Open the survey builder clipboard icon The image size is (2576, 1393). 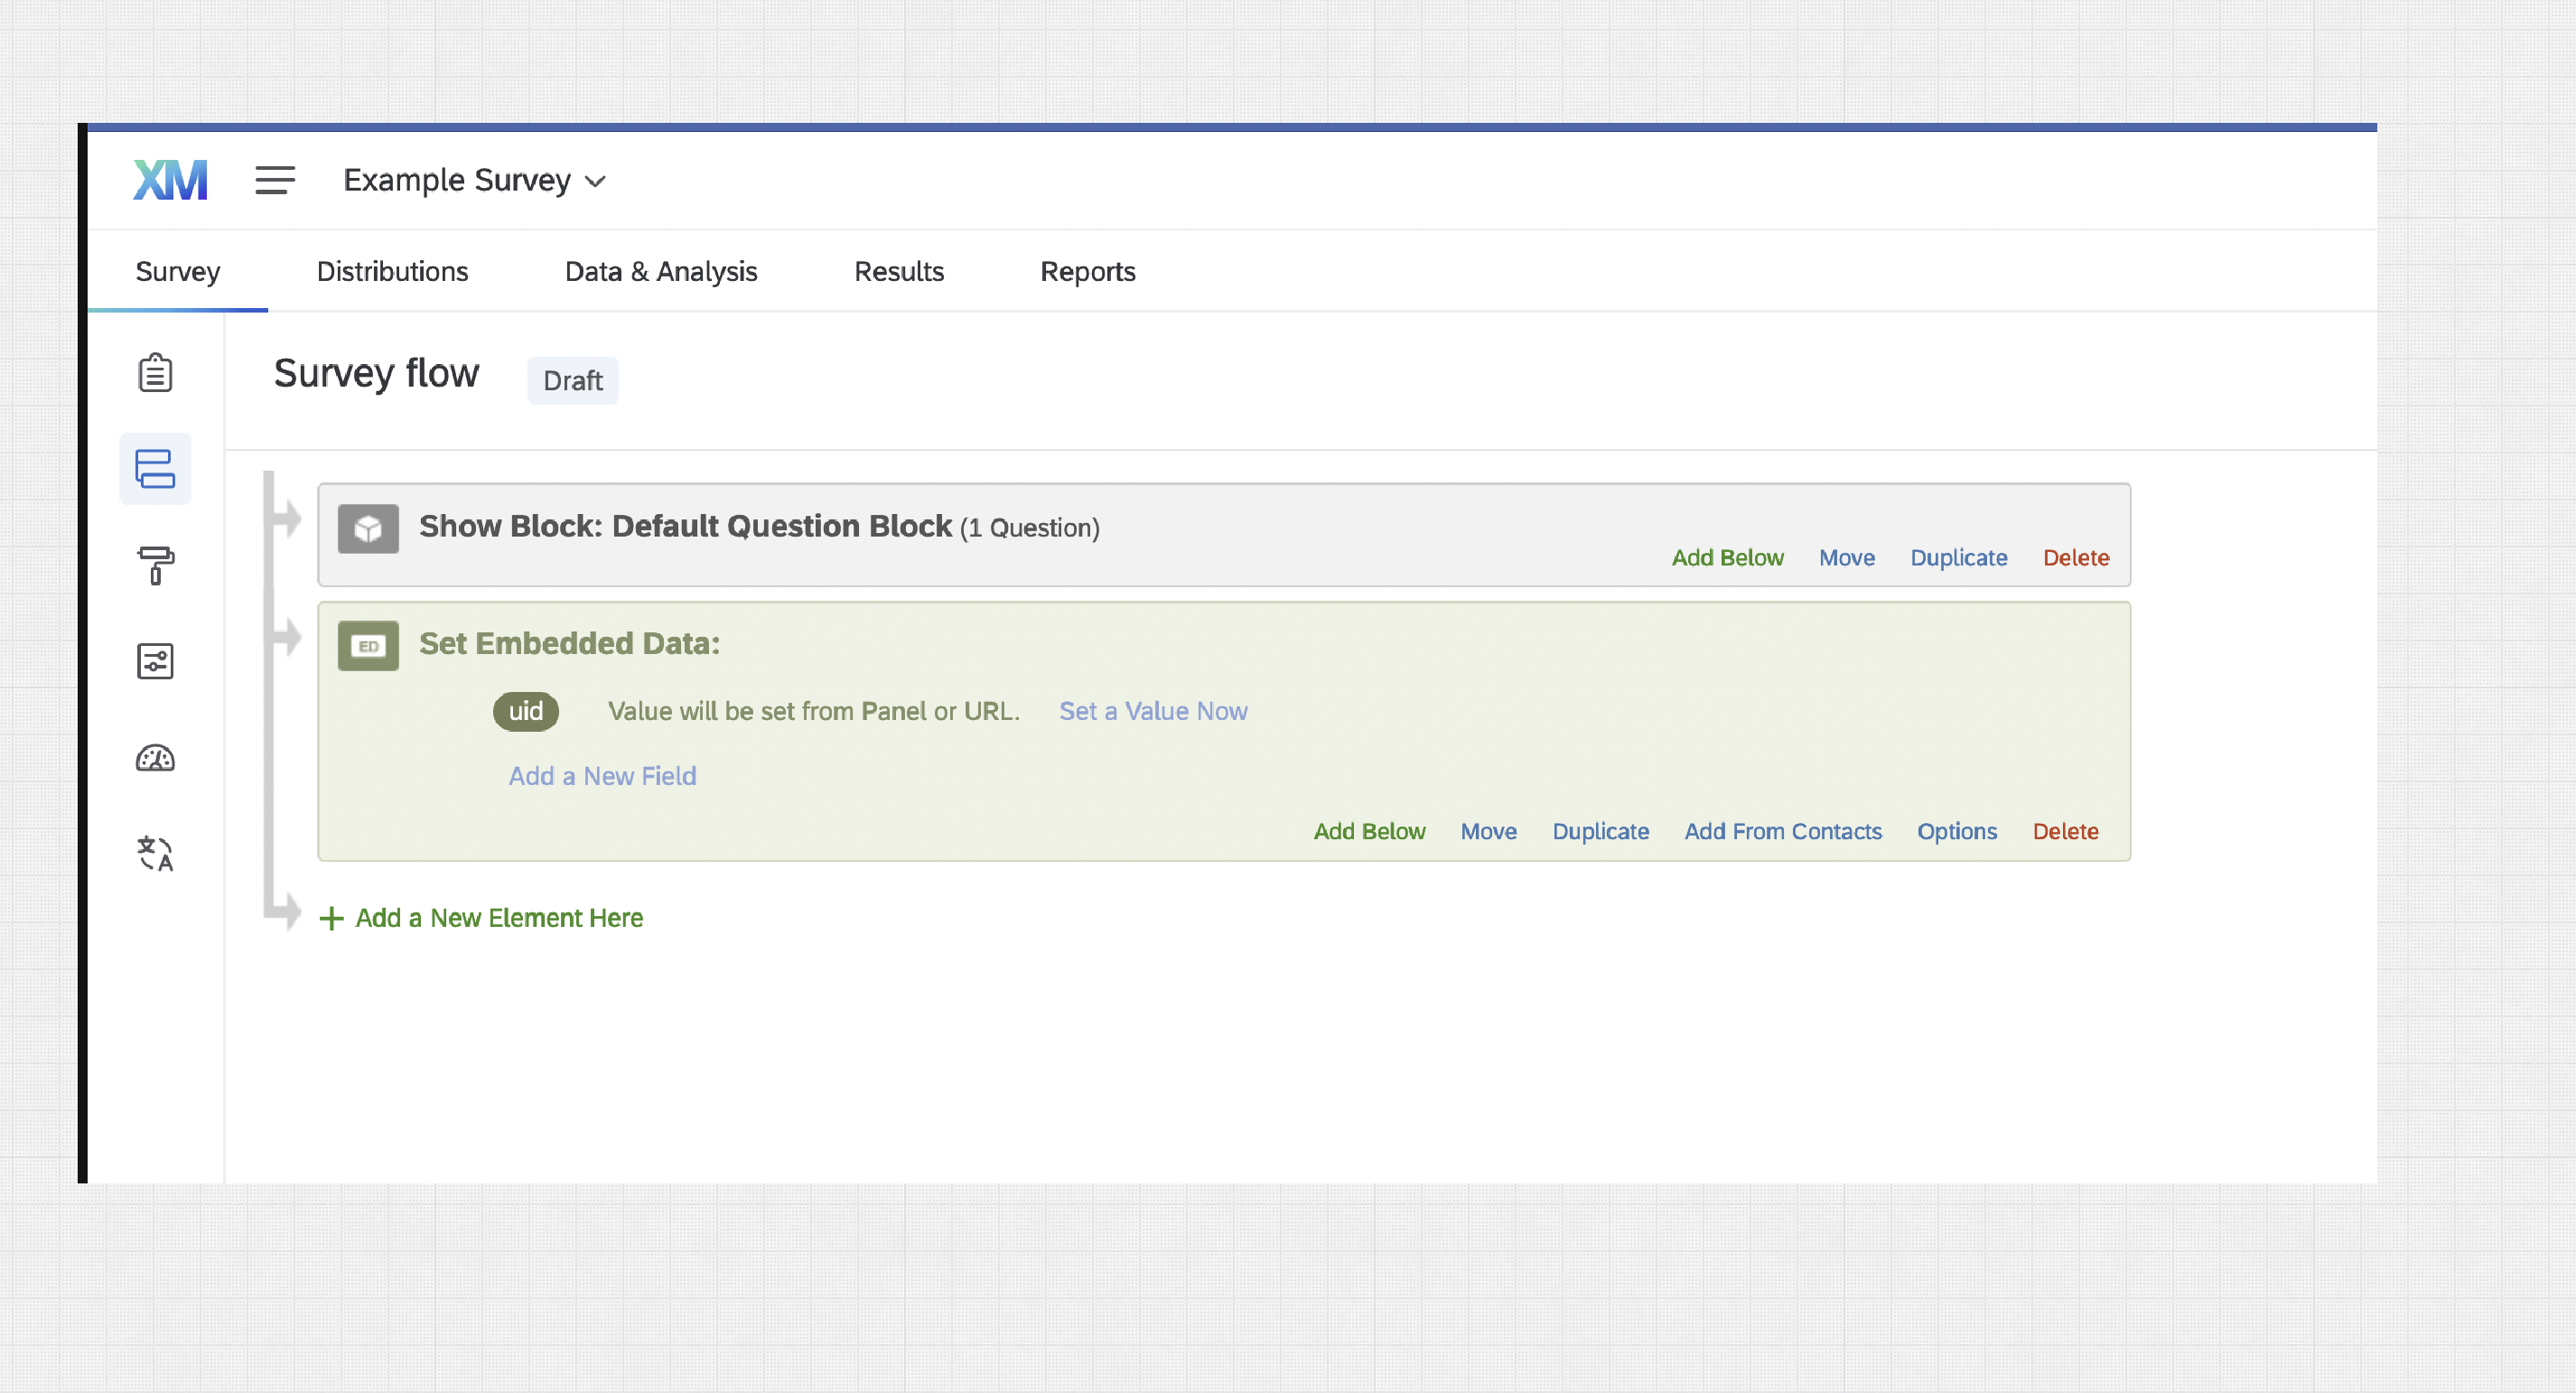tap(155, 373)
